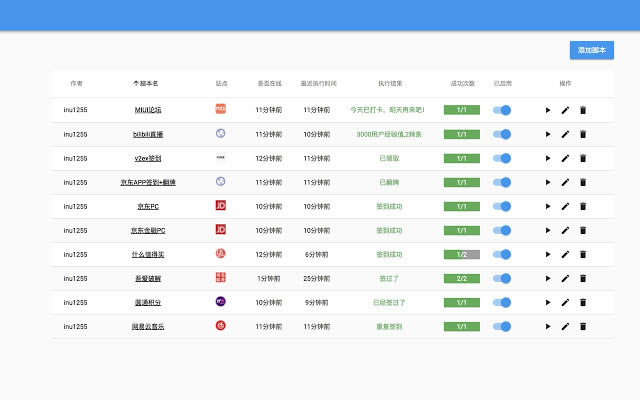
Task: Disable the bilibili直播 enabled switch
Action: click(502, 134)
